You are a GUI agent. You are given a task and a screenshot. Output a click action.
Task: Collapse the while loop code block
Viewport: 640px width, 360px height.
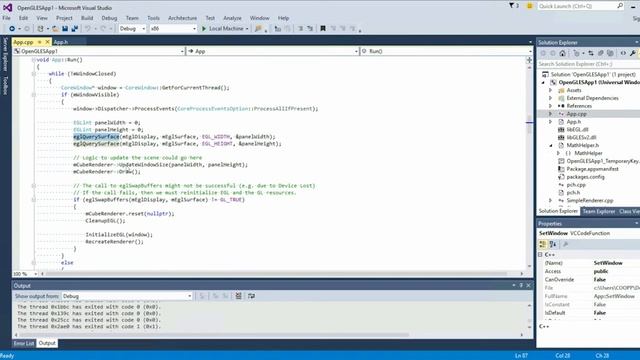click(33, 74)
